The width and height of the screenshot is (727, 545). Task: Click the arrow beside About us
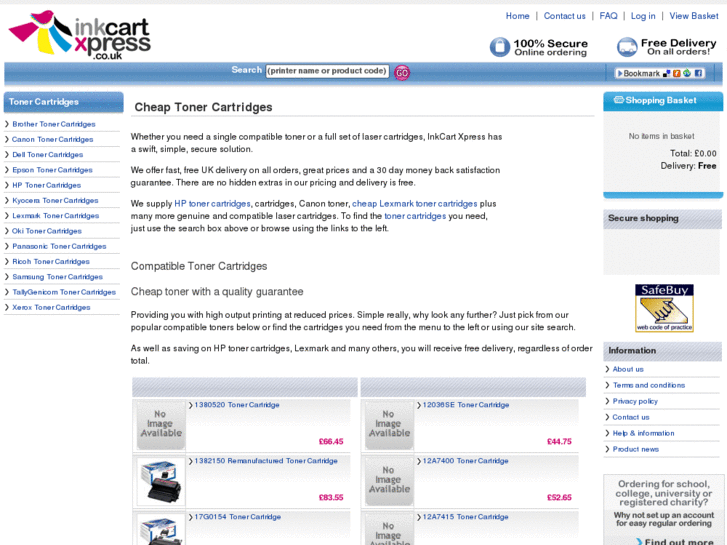607,369
